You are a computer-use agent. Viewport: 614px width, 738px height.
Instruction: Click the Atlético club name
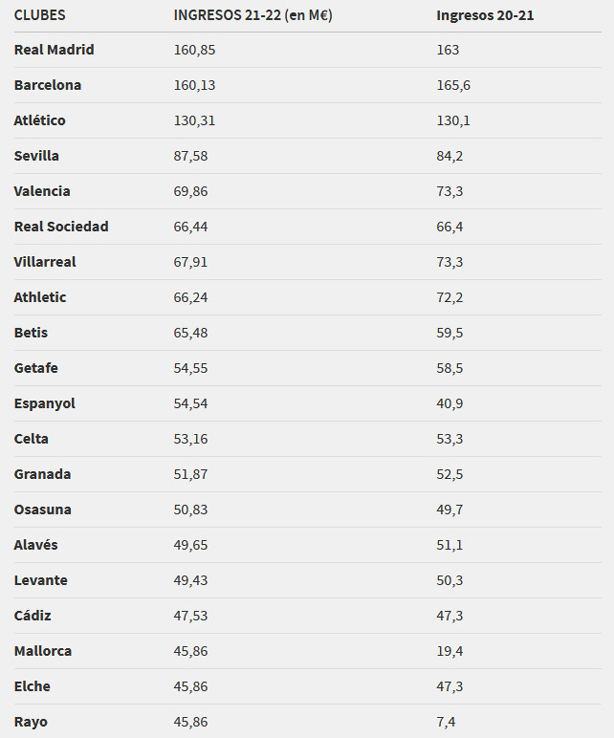click(x=40, y=120)
